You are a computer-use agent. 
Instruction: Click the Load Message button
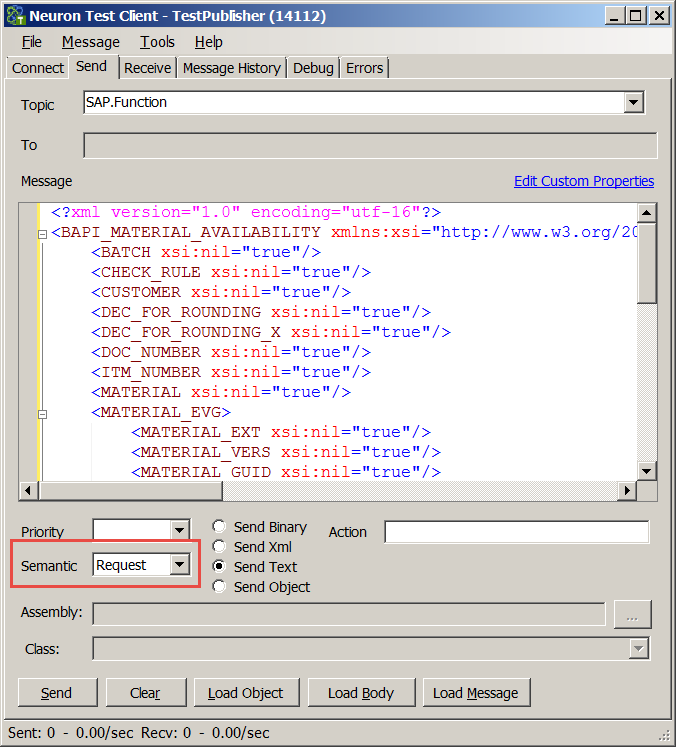coord(476,693)
